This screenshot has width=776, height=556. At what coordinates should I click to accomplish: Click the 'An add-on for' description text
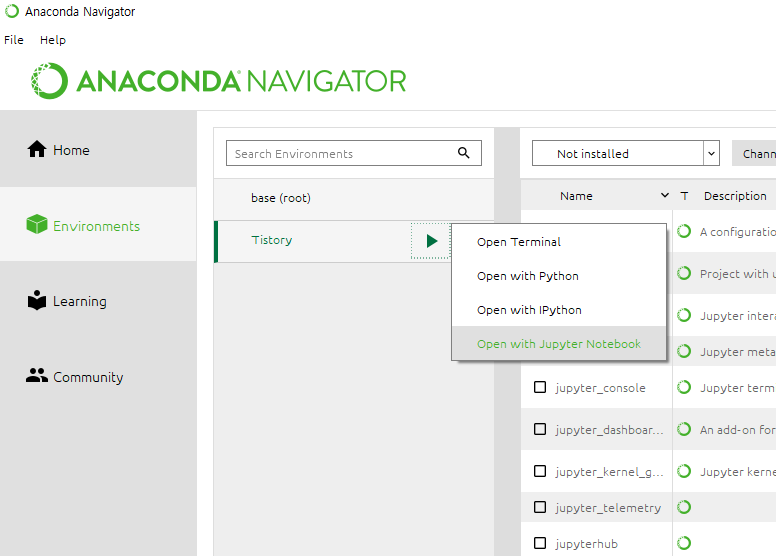tap(737, 430)
